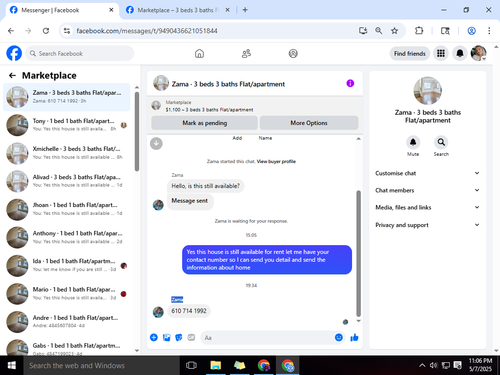The width and height of the screenshot is (500, 375).
Task: Open View buyer profile link
Action: (276, 161)
